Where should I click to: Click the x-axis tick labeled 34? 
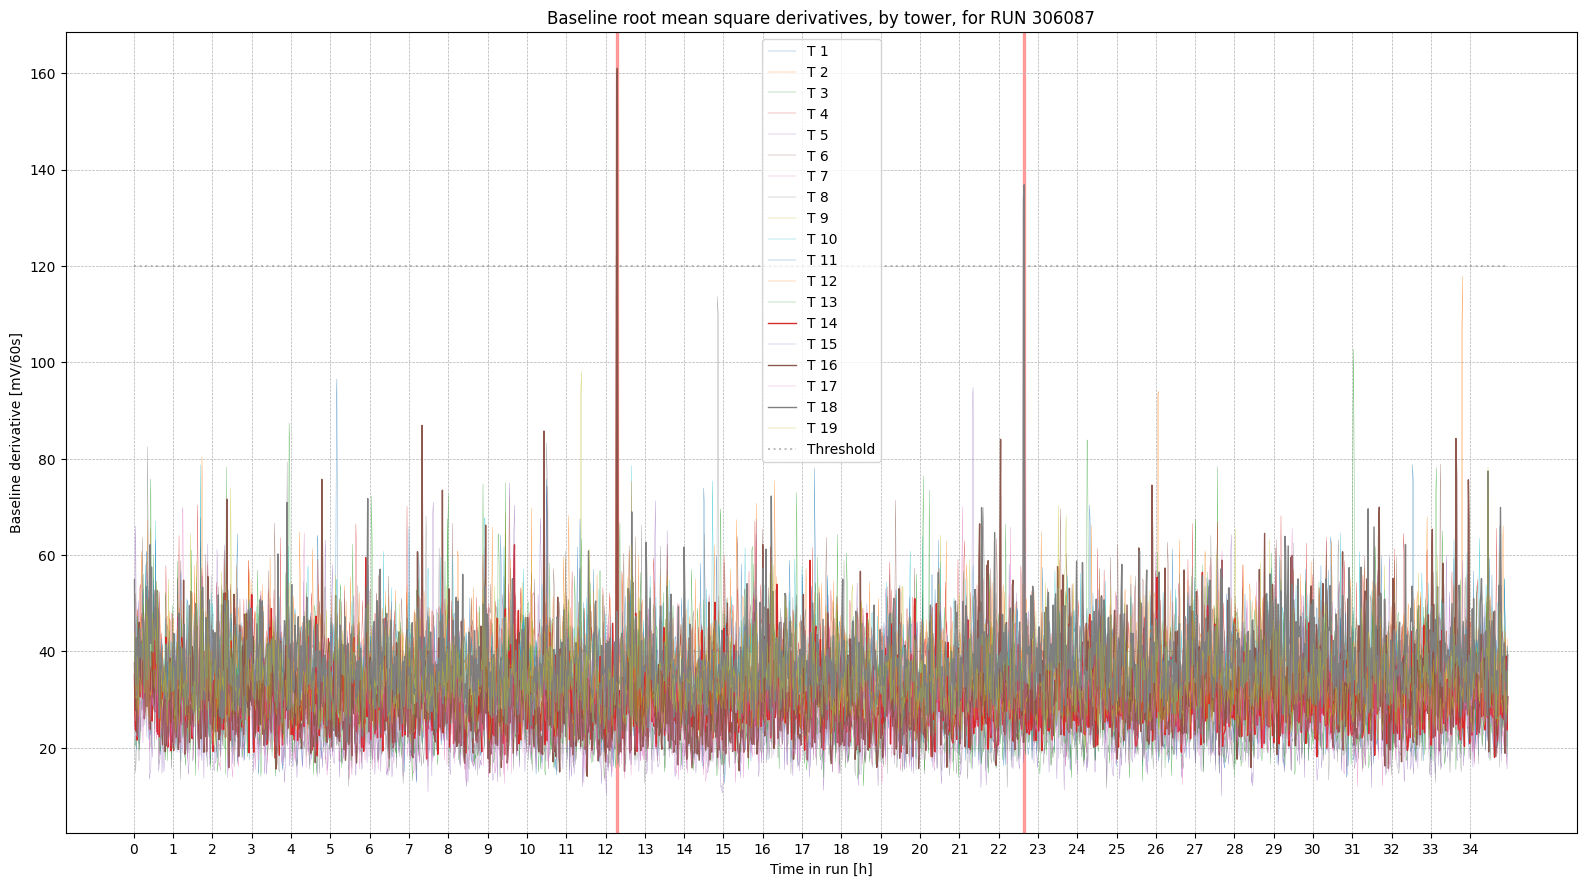(x=1470, y=849)
